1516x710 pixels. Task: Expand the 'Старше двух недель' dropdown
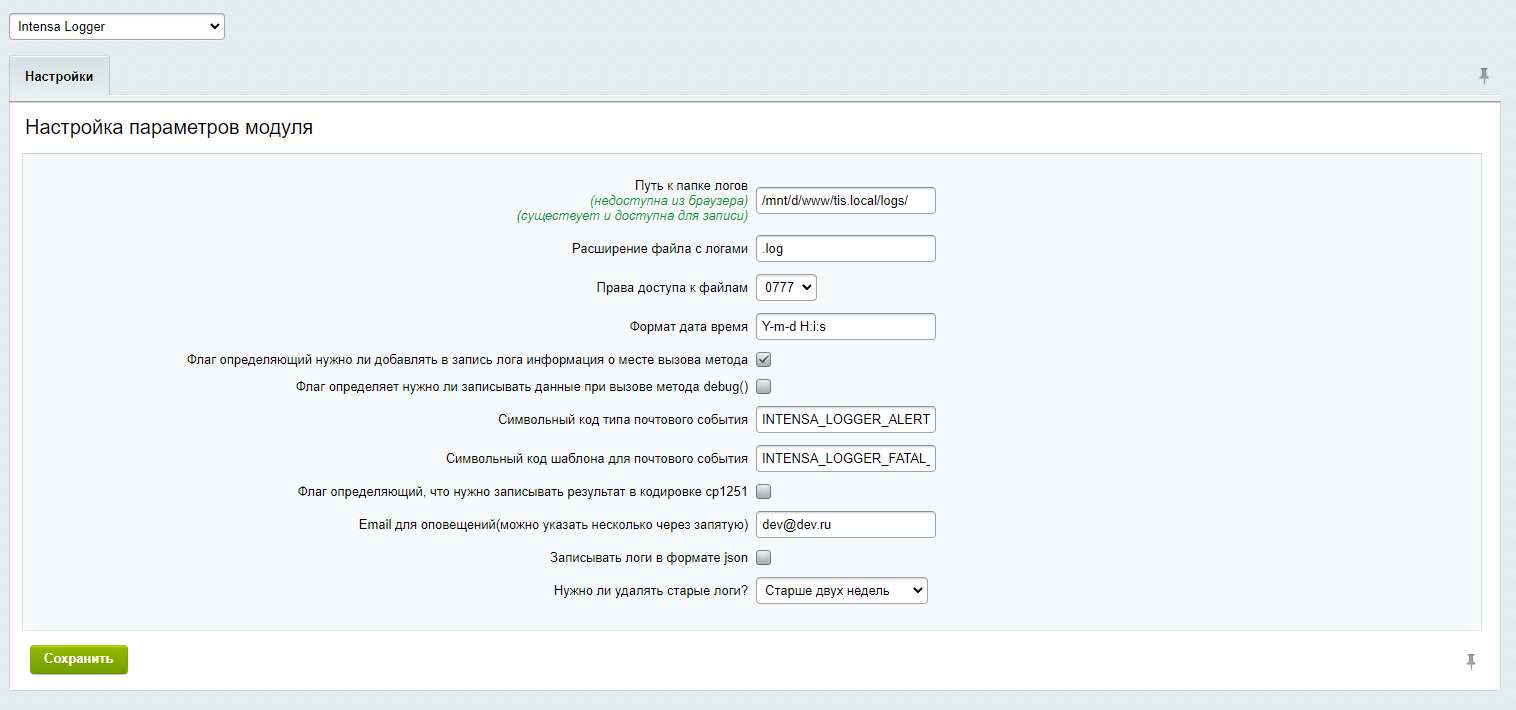click(842, 591)
